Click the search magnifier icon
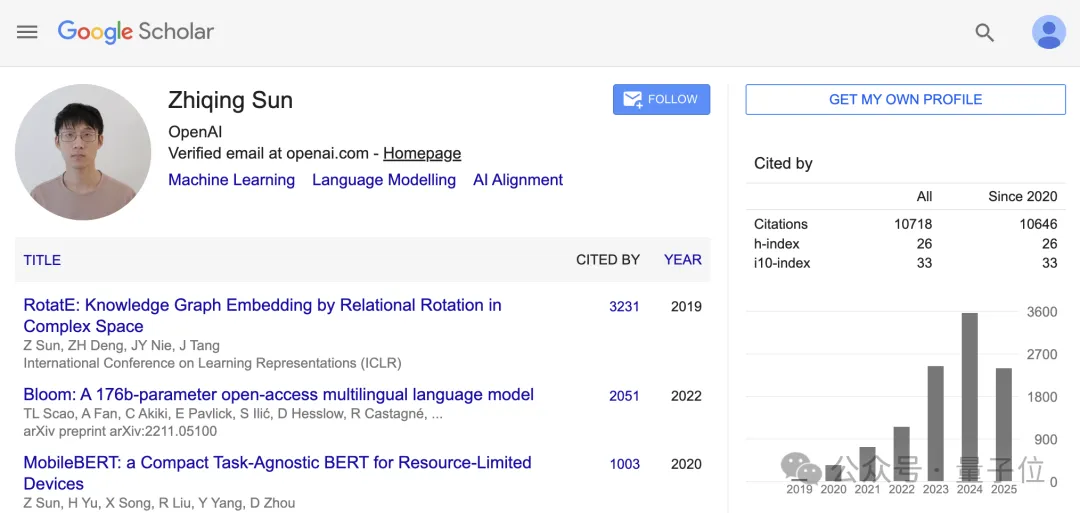This screenshot has height=513, width=1080. pos(984,32)
